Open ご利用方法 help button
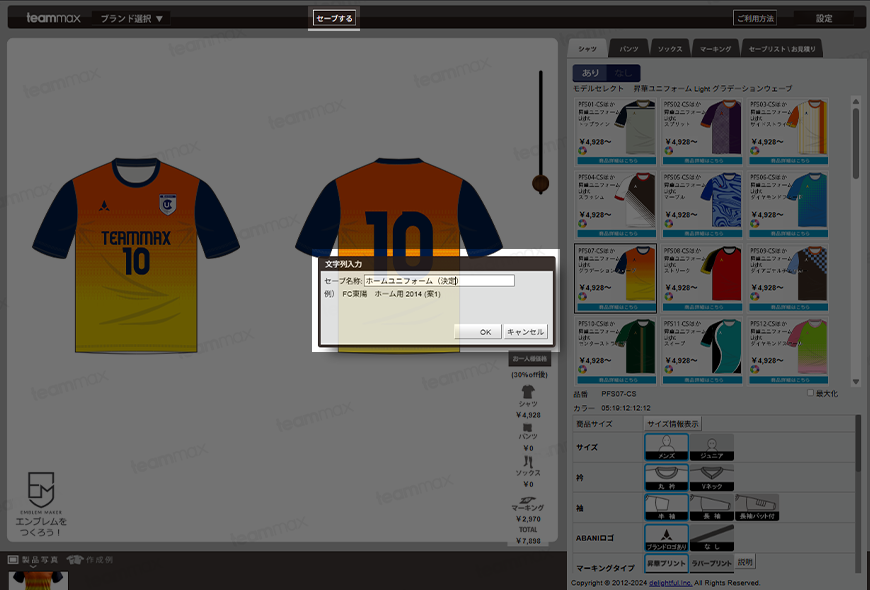The height and width of the screenshot is (590, 870). (755, 18)
